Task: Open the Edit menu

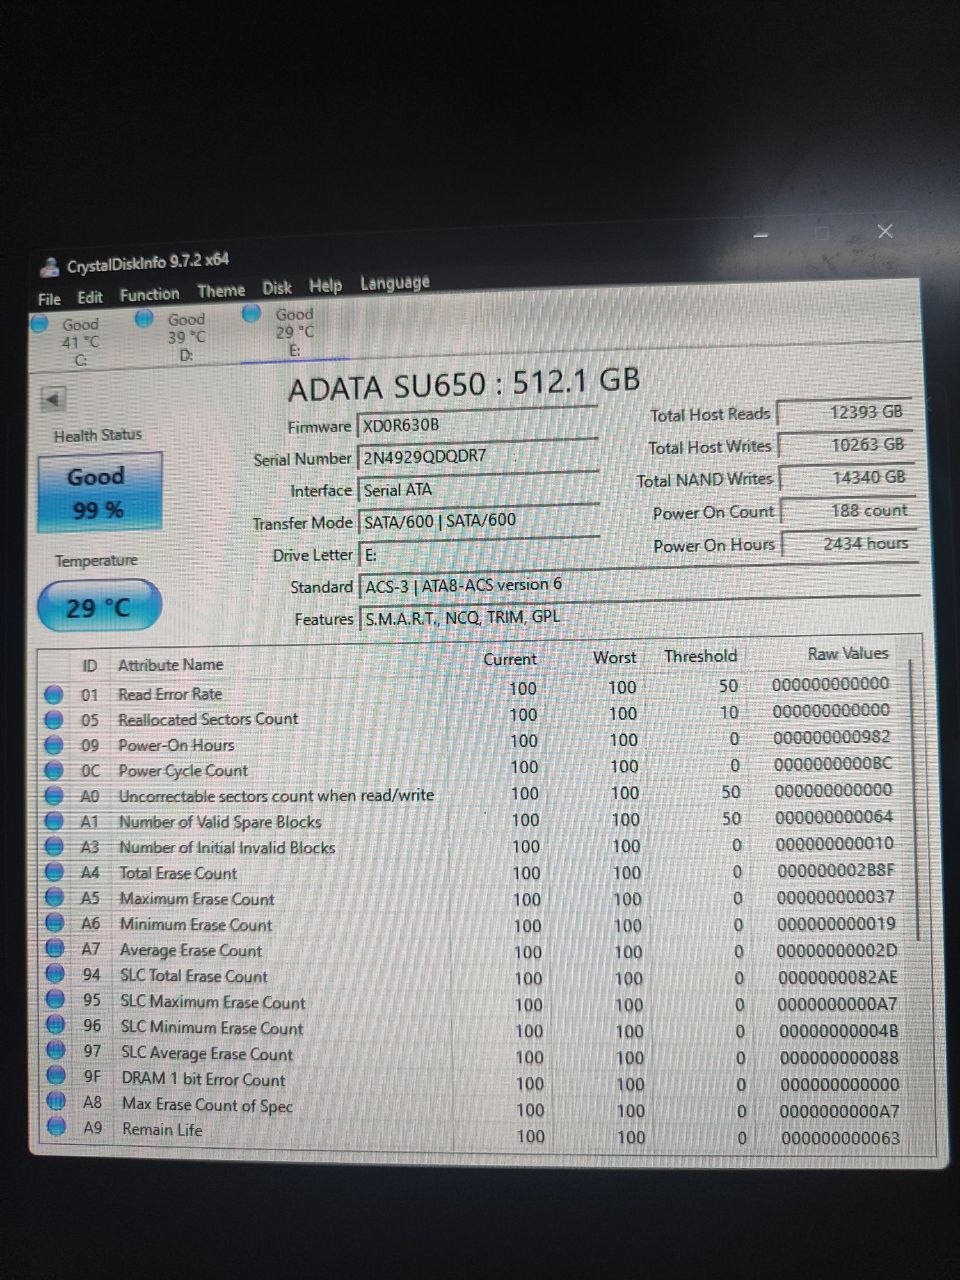Action: tap(90, 297)
